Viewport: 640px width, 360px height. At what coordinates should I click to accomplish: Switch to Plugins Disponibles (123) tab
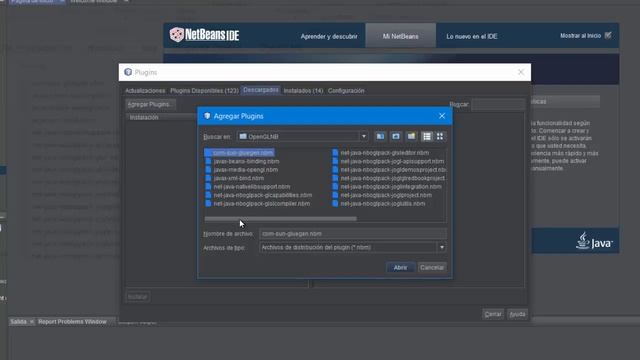(204, 91)
